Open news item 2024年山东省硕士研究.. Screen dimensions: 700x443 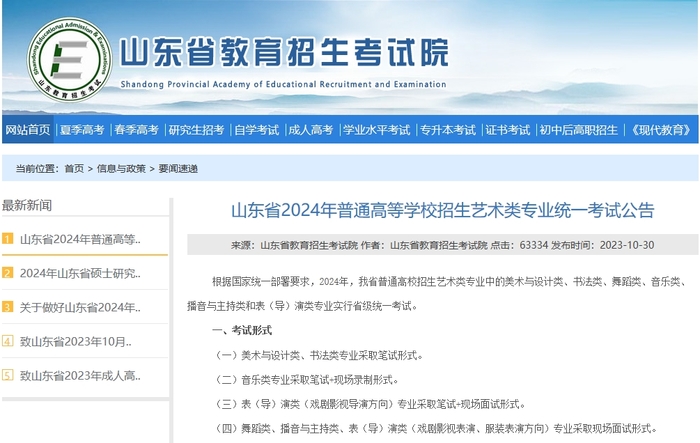pyautogui.click(x=80, y=273)
